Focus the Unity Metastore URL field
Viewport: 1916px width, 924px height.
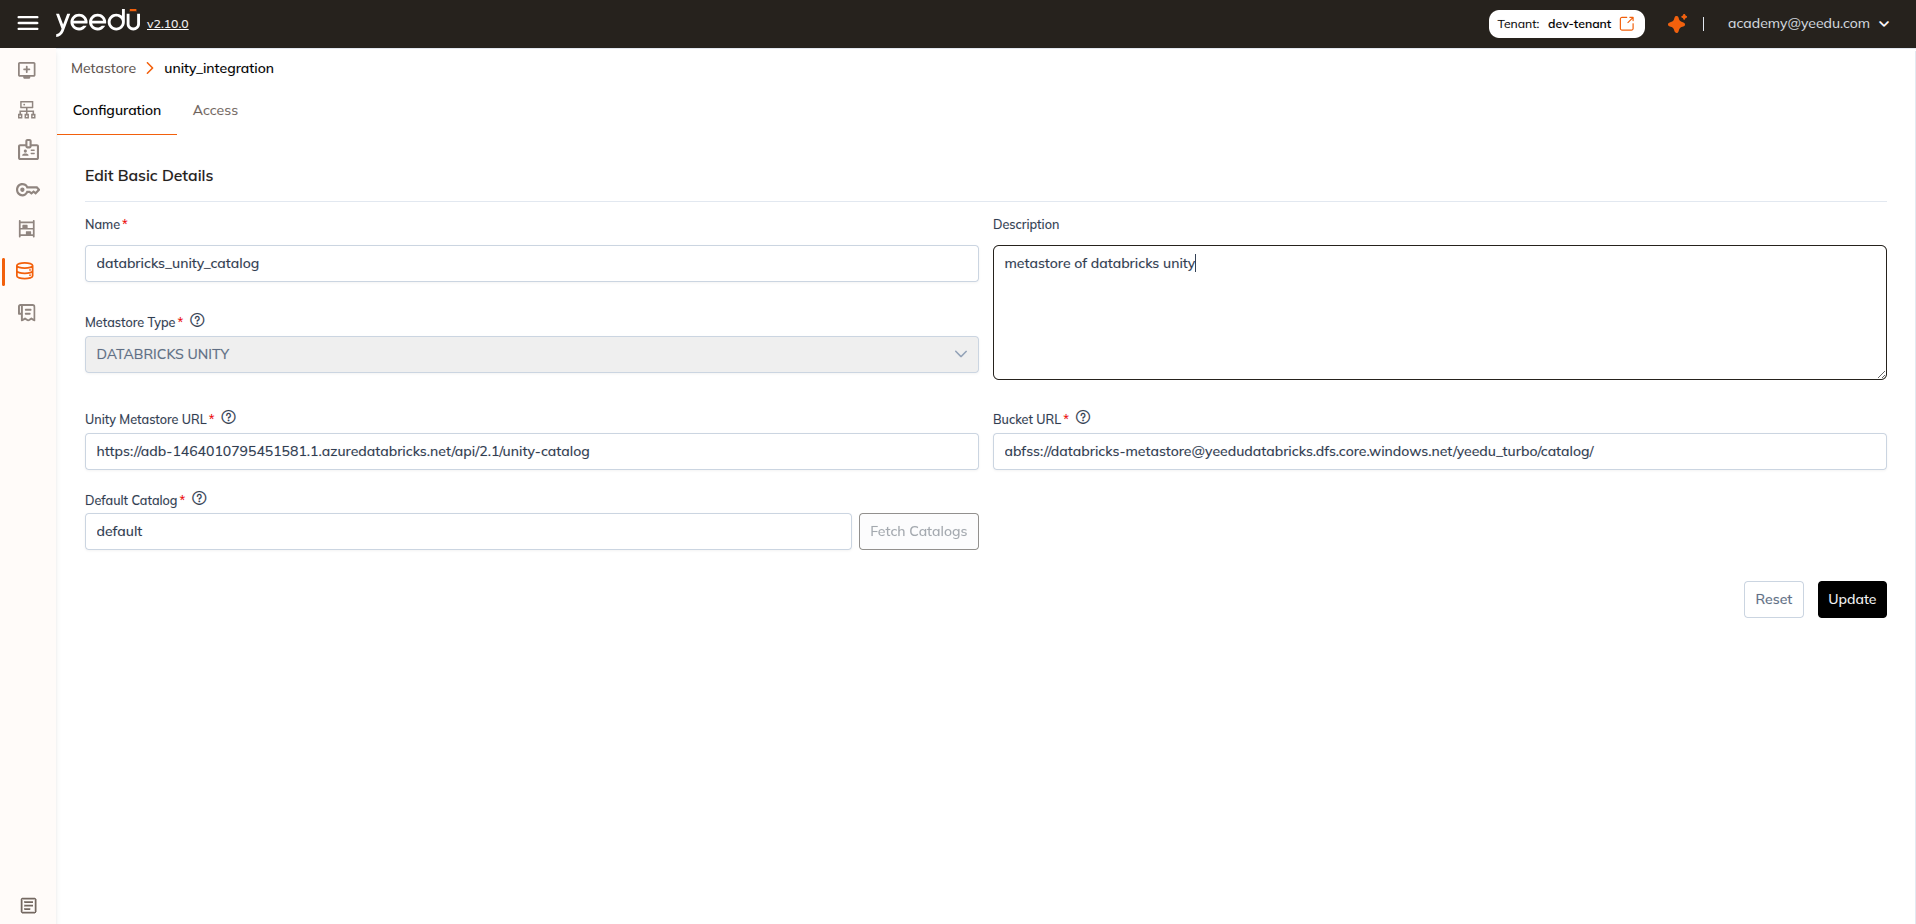tap(532, 452)
